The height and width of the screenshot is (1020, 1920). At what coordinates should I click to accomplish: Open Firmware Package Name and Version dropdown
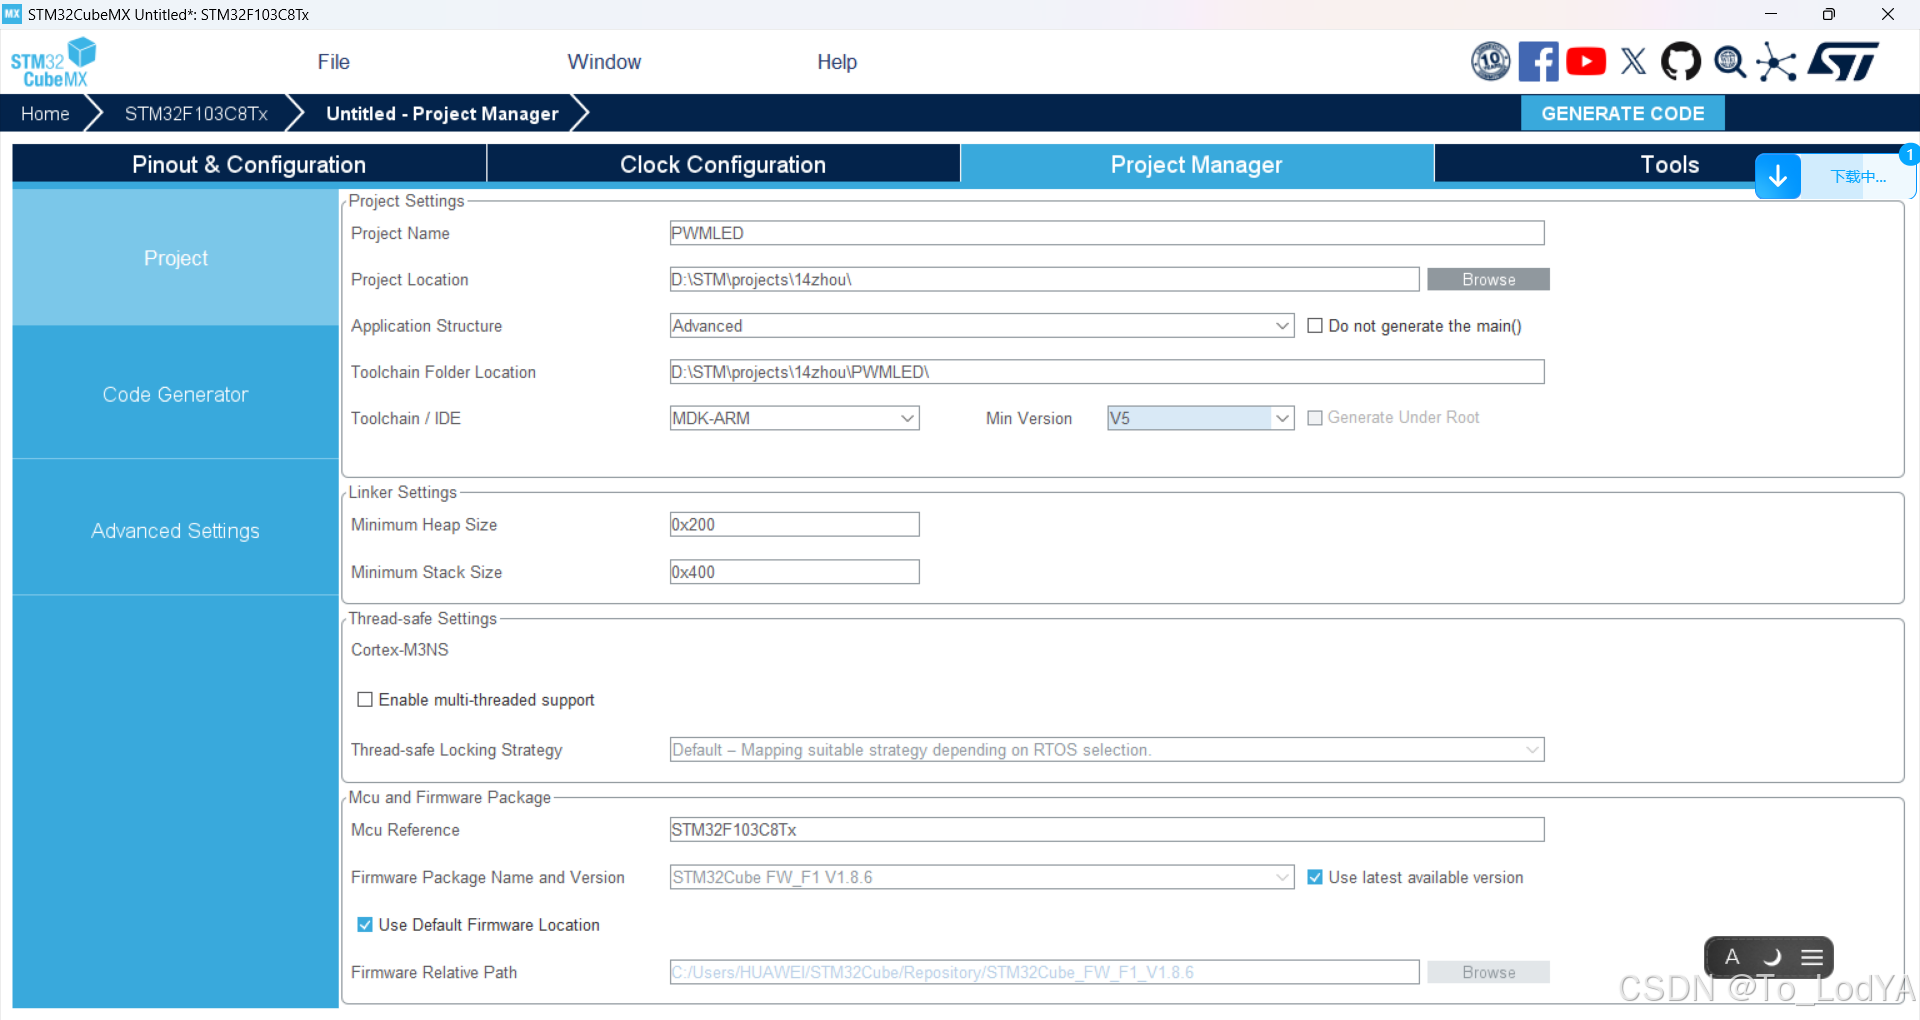[x=982, y=877]
